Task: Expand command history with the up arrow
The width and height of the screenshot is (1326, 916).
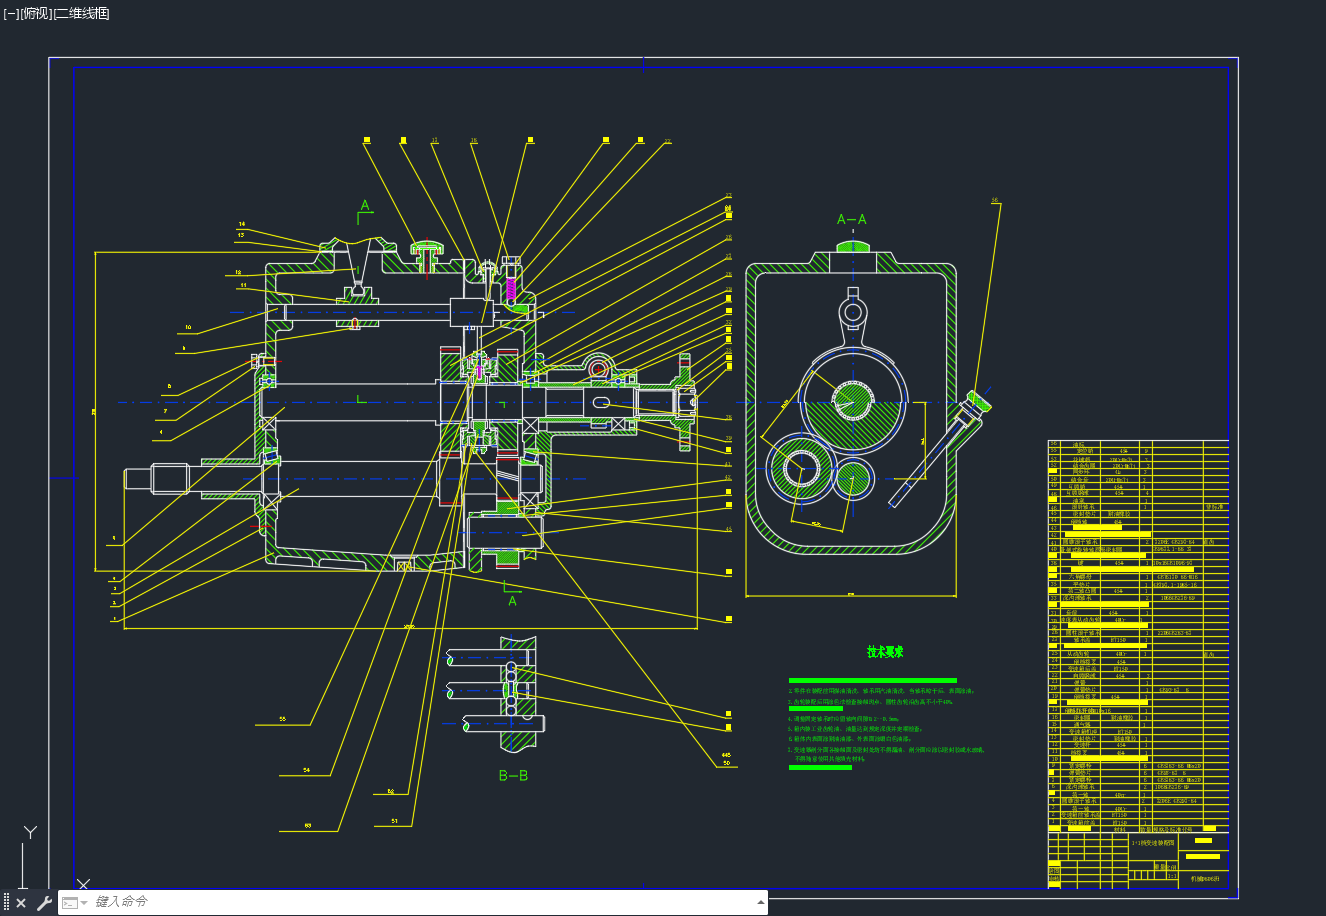Action: pyautogui.click(x=761, y=903)
